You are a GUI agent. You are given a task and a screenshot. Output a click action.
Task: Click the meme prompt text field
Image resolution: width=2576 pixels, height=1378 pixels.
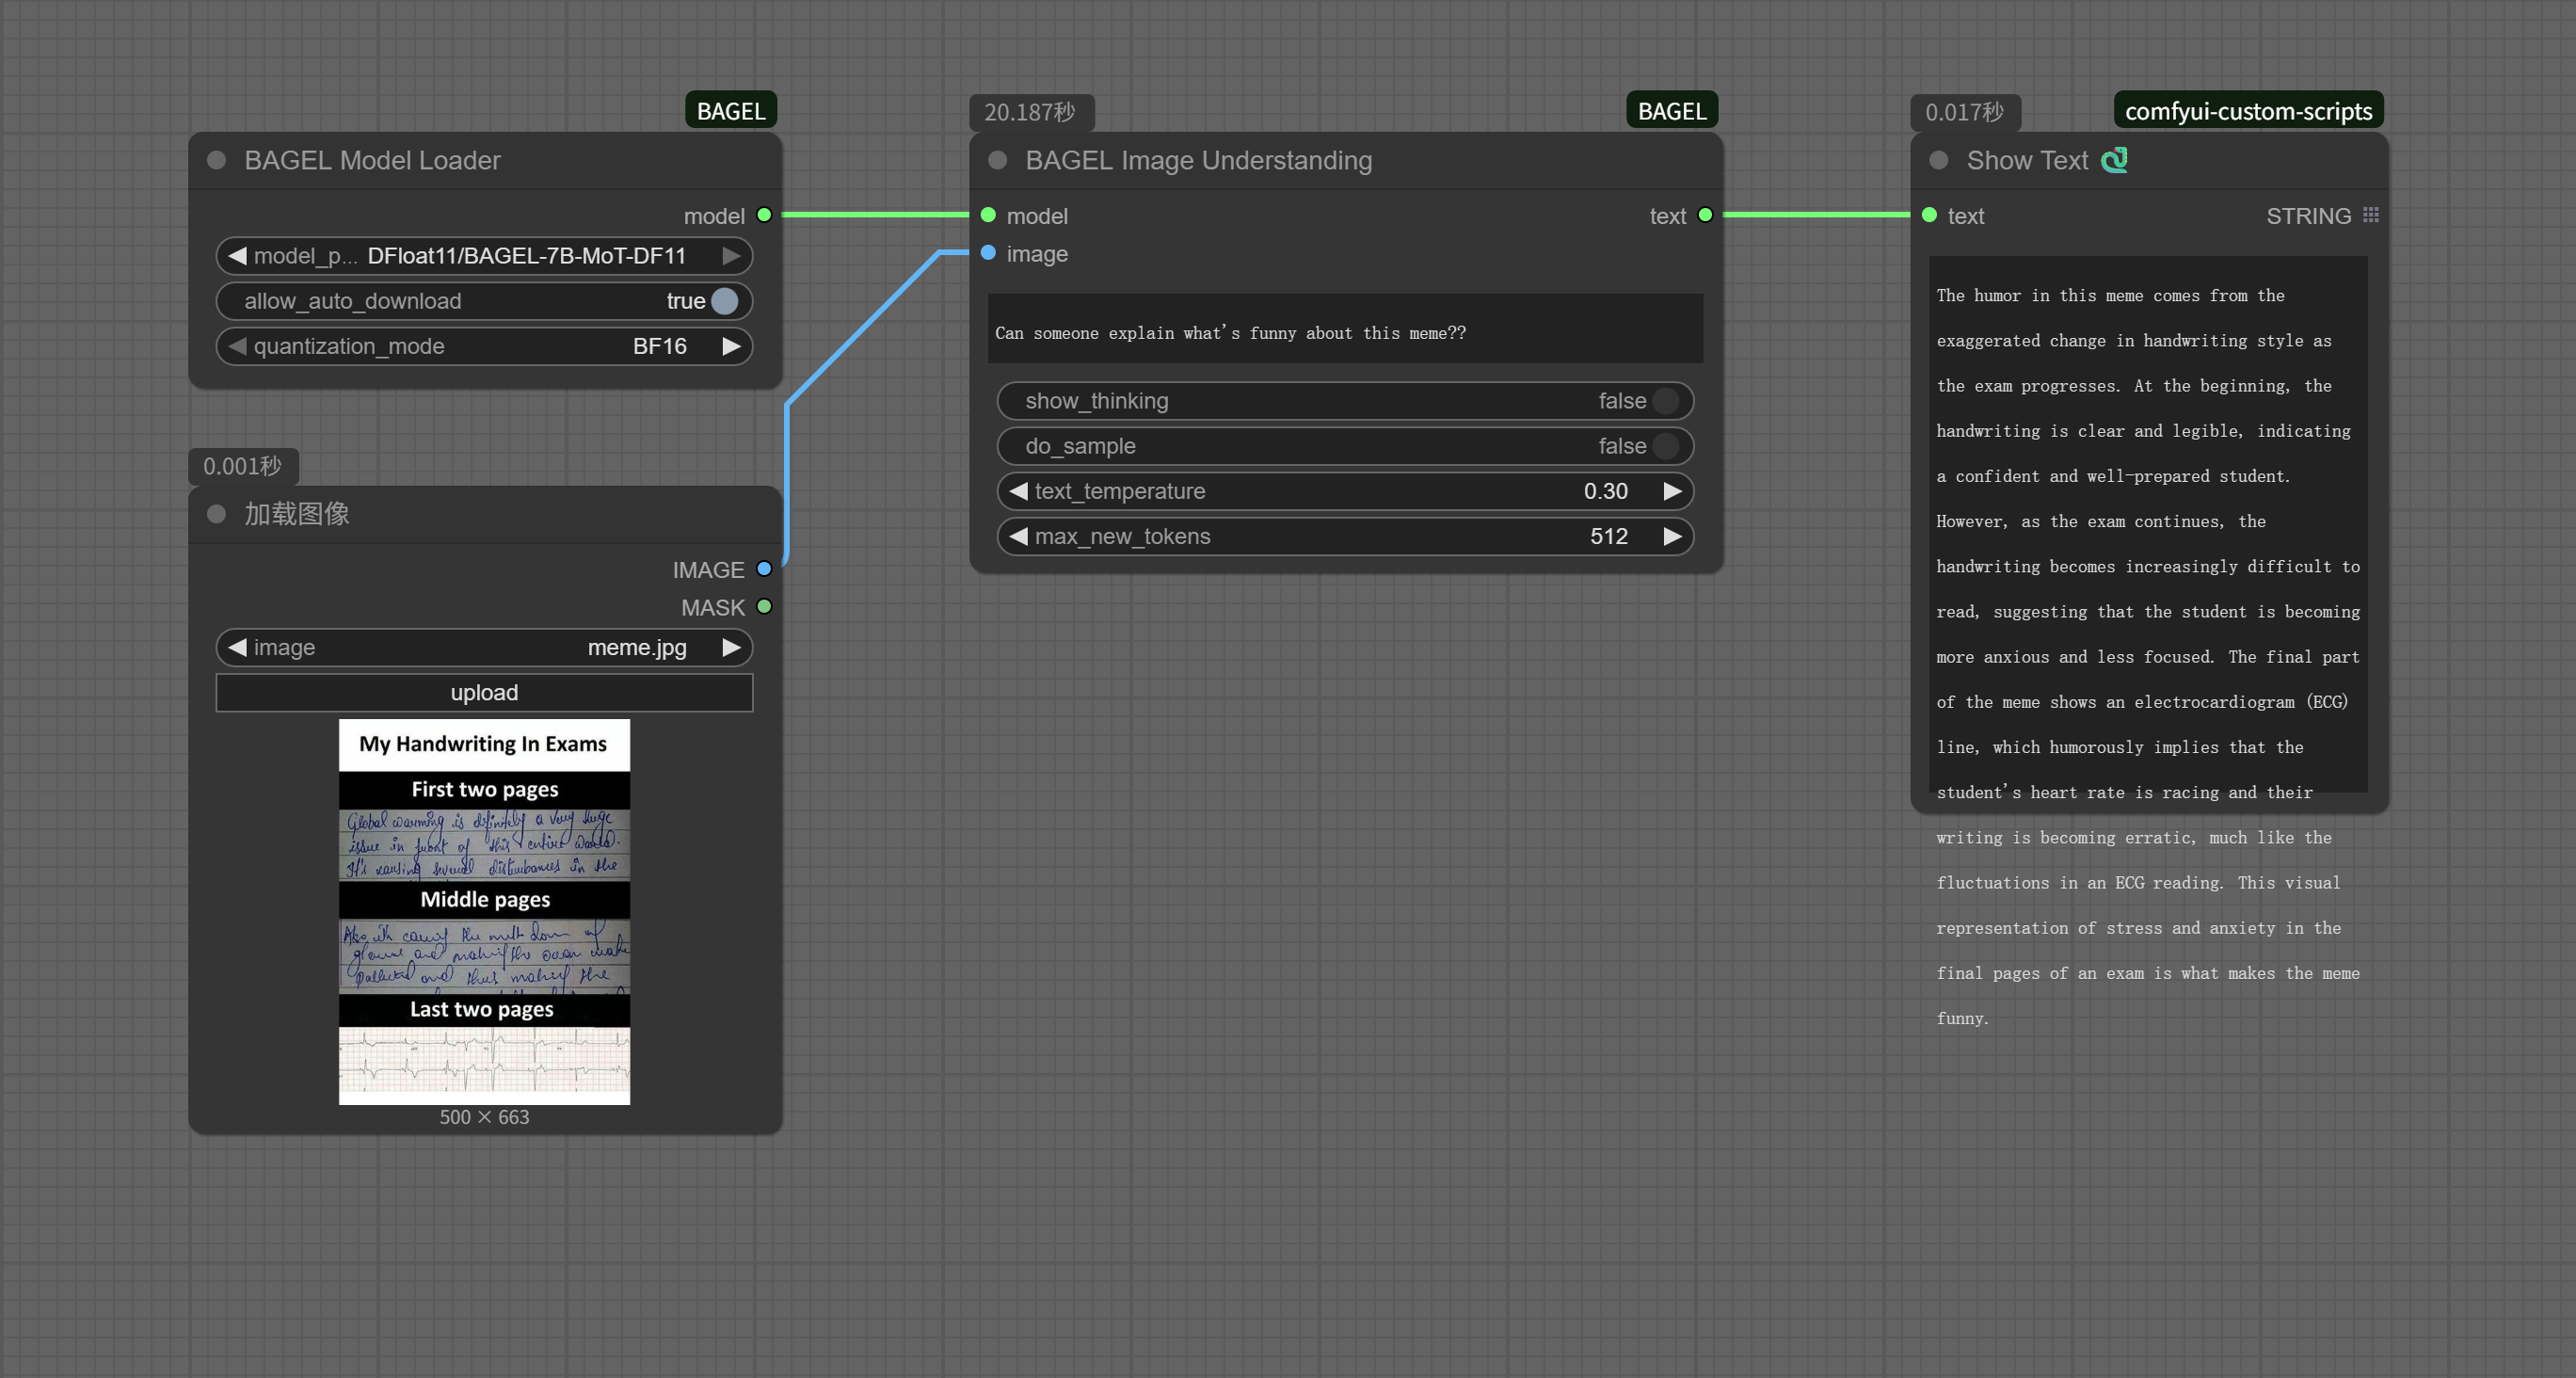[1345, 329]
